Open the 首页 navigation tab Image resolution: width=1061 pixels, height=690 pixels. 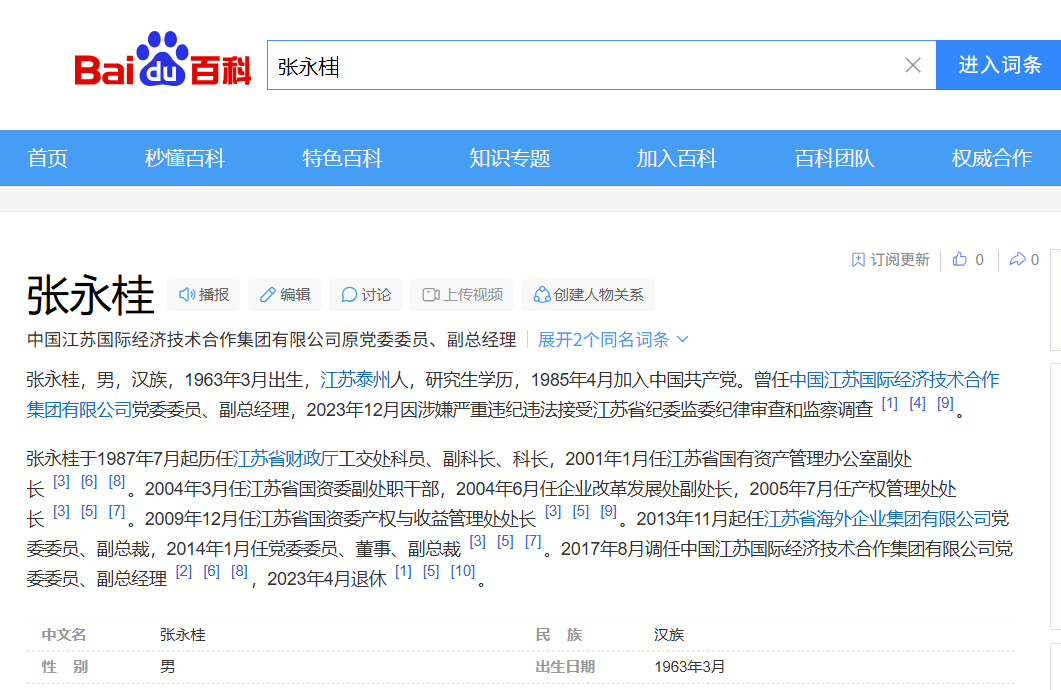(x=47, y=158)
